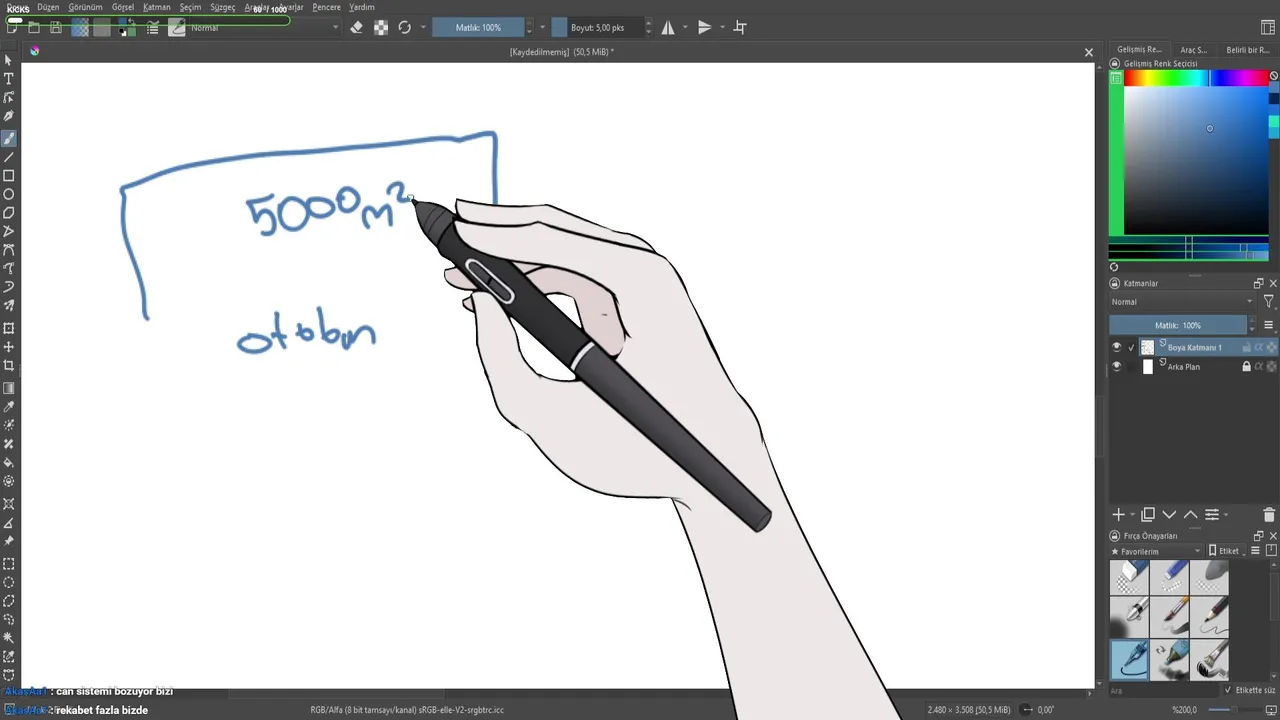The image size is (1280, 720).
Task: Click the Ara search field in brush presets
Action: (1164, 690)
